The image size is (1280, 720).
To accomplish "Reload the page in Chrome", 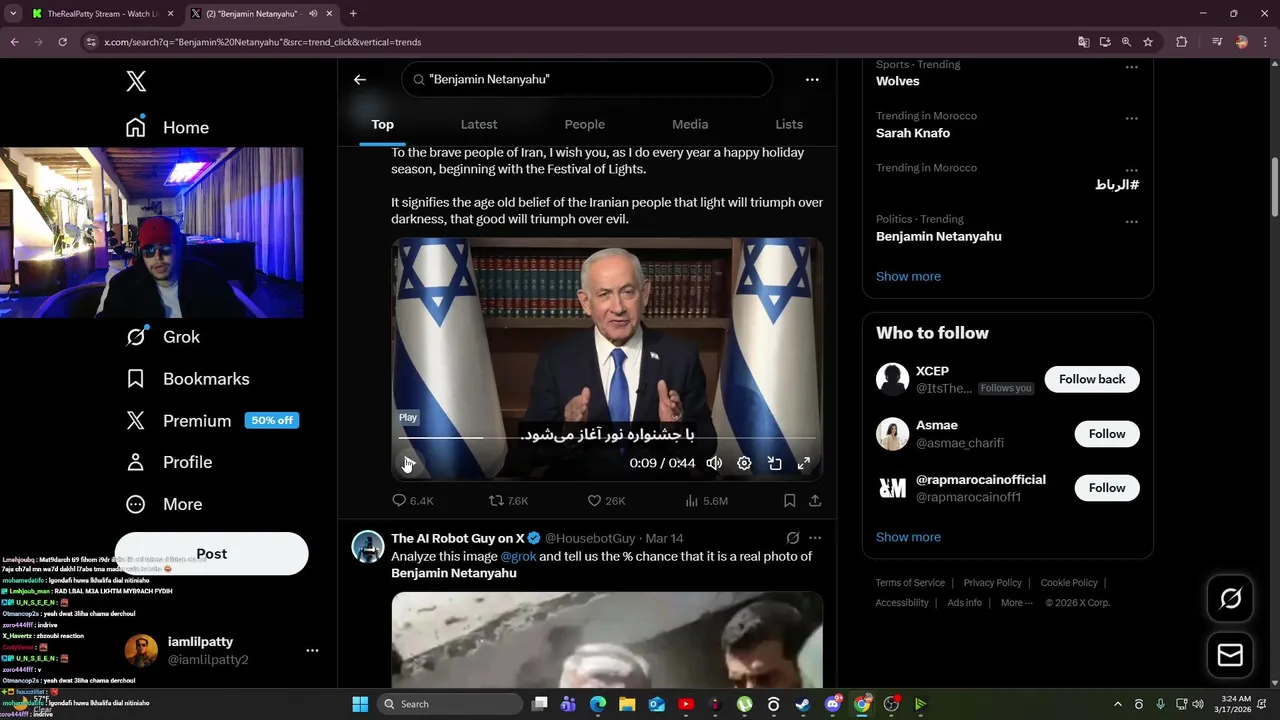I will pyautogui.click(x=62, y=42).
